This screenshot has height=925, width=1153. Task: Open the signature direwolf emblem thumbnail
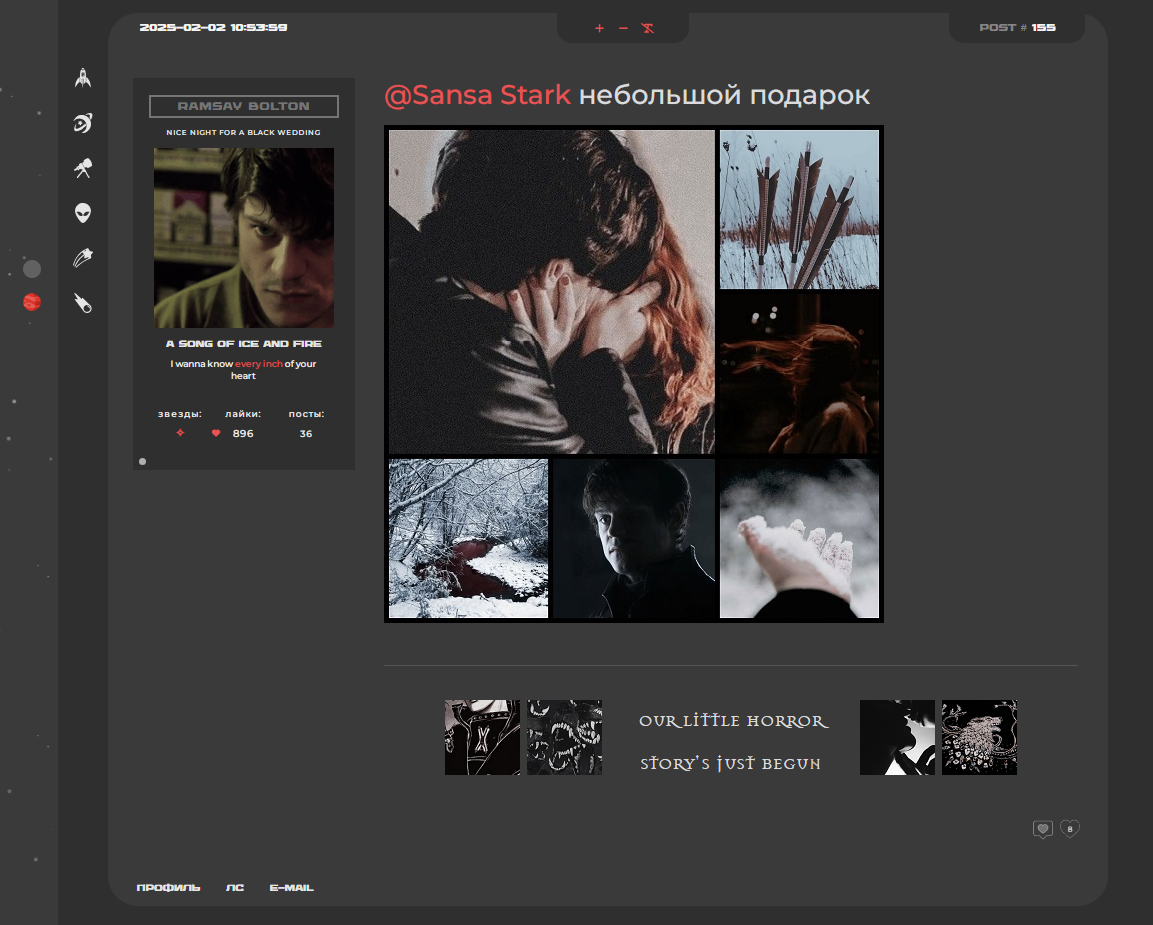[x=979, y=738]
